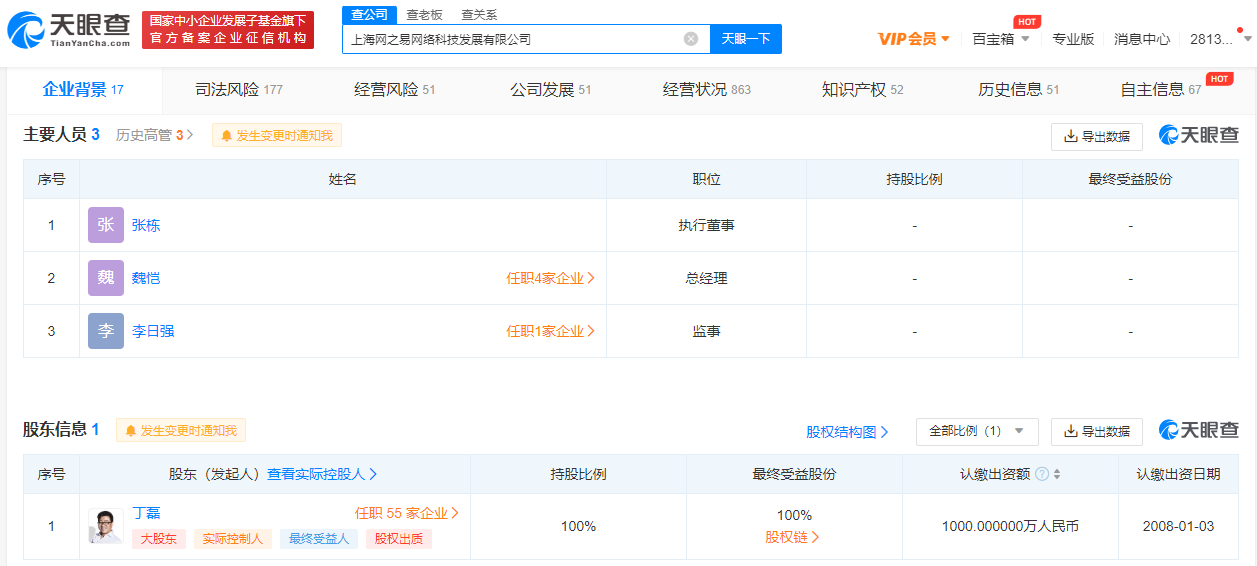Click the TianYanCha logo at top left
The width and height of the screenshot is (1257, 566).
68,30
